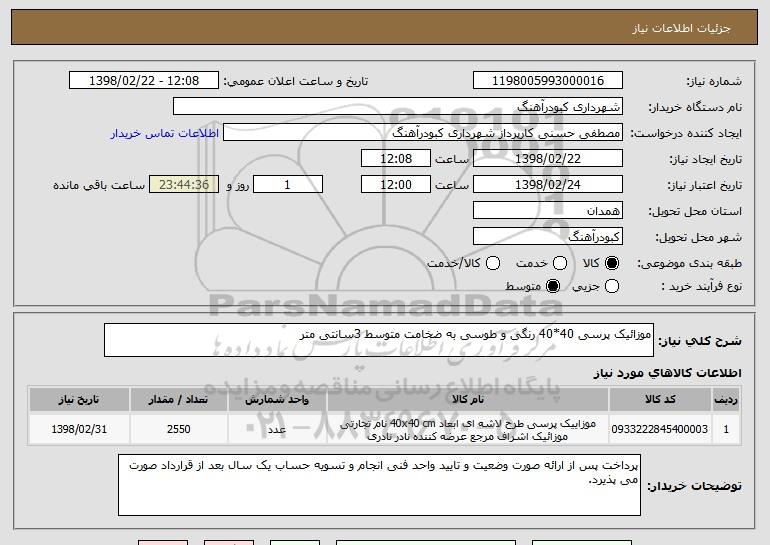Click the کد کالا column header
770x545 pixels.
click(660, 400)
